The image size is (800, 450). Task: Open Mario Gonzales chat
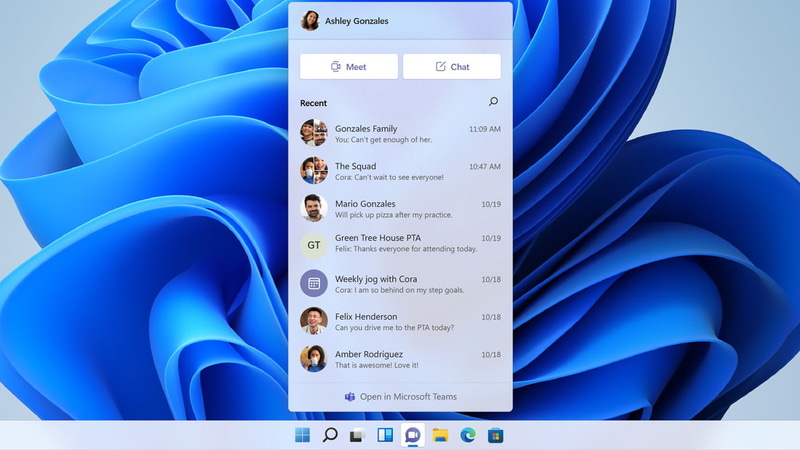click(x=401, y=209)
